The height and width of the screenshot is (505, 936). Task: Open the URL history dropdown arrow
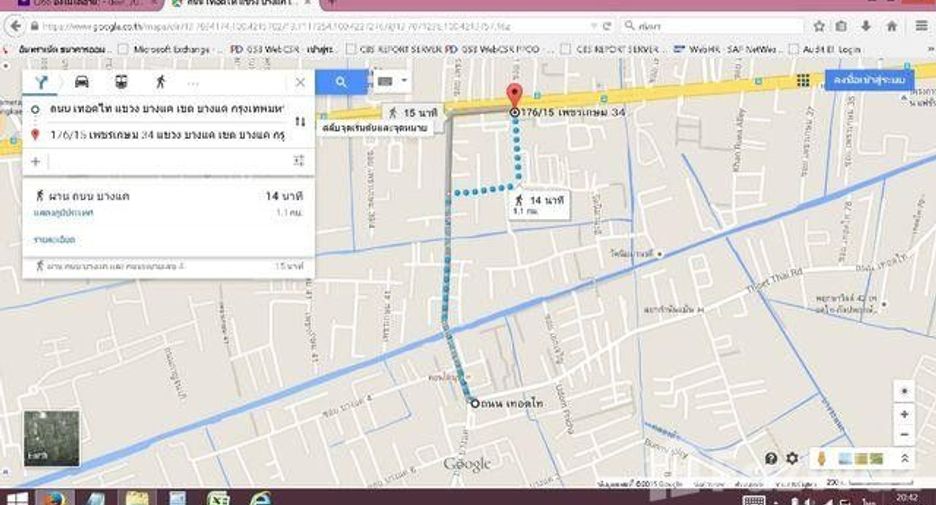point(594,26)
